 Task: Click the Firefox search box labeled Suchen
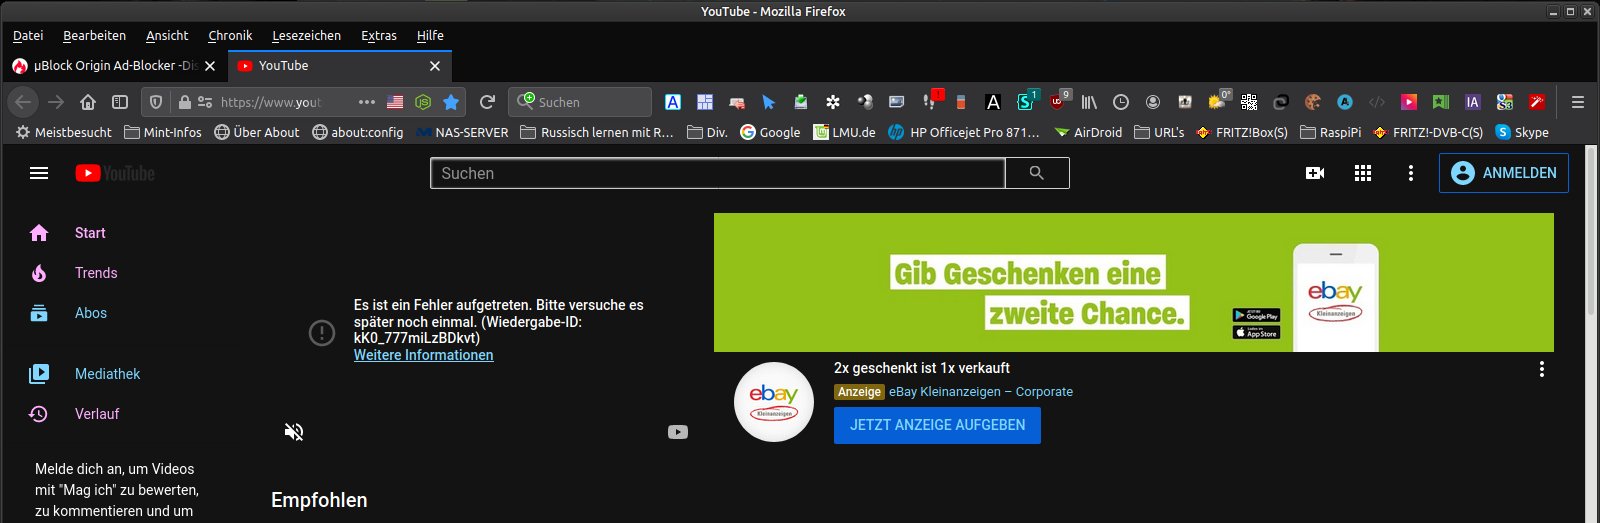click(580, 102)
